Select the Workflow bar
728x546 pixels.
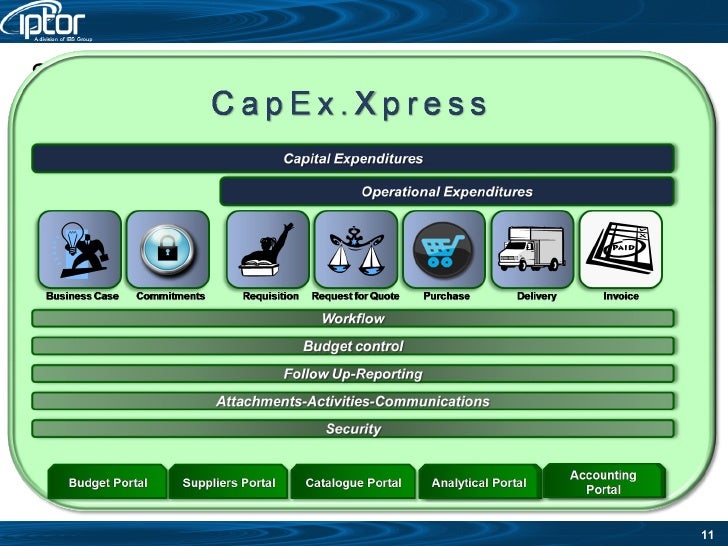coord(353,318)
